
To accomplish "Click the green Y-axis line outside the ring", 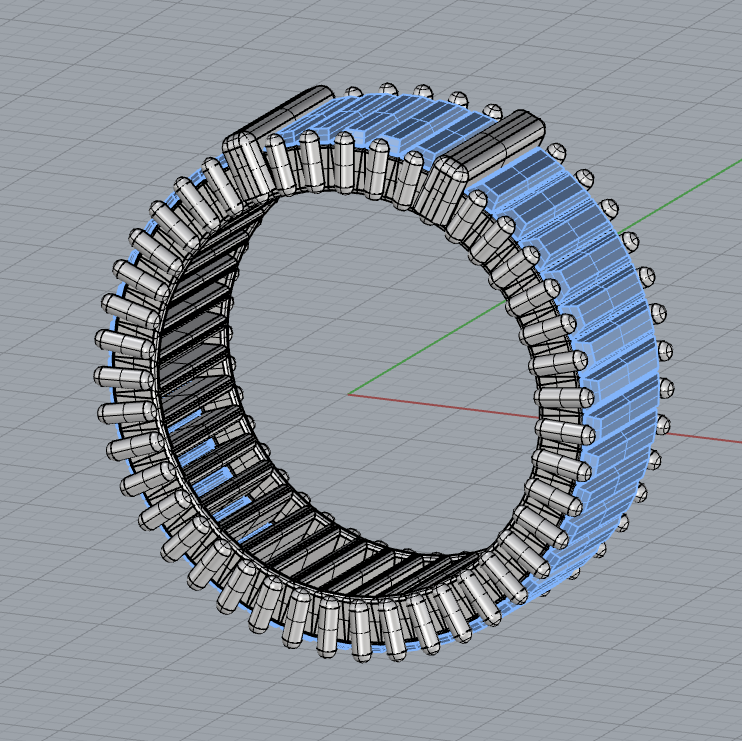I will [x=700, y=182].
